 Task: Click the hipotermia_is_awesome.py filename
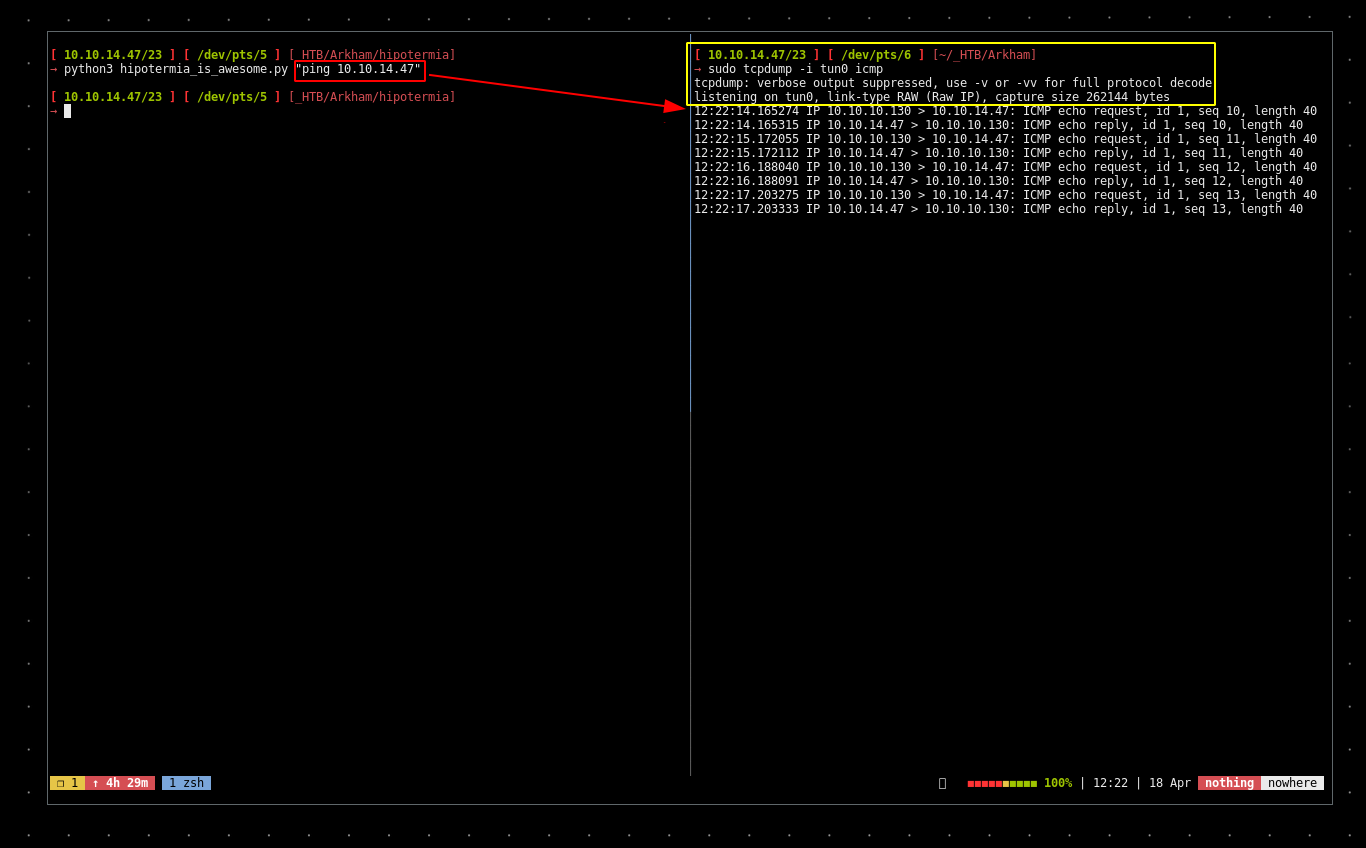click(x=203, y=69)
